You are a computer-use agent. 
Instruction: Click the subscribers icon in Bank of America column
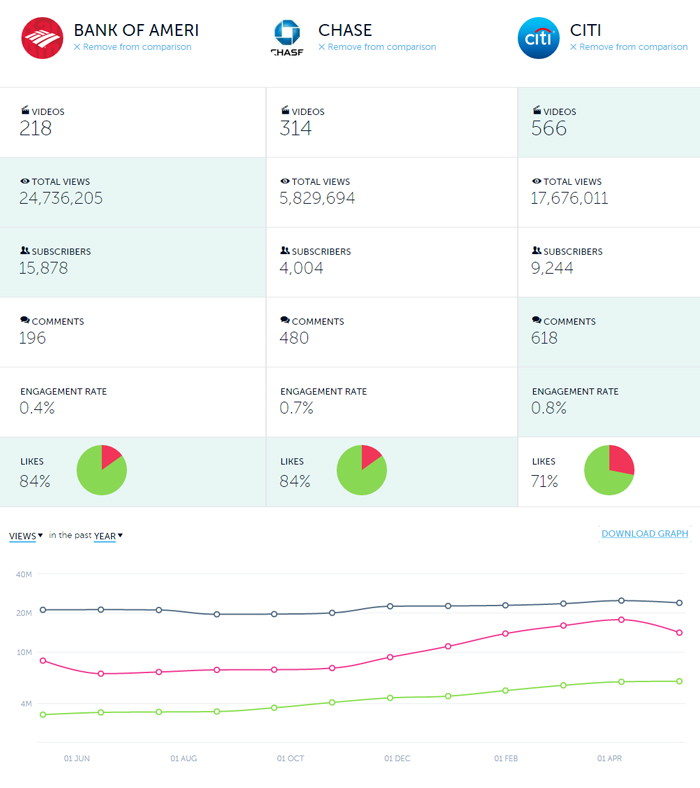25,250
